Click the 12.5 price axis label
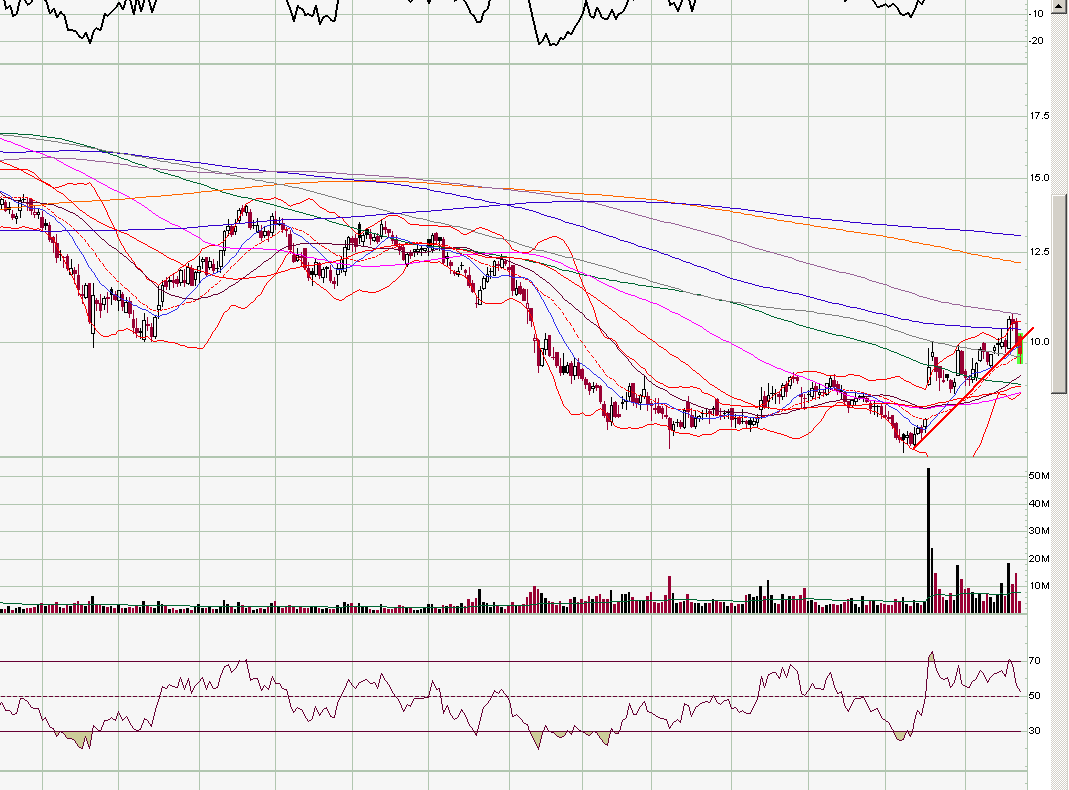Image resolution: width=1069 pixels, height=790 pixels. coord(1040,251)
